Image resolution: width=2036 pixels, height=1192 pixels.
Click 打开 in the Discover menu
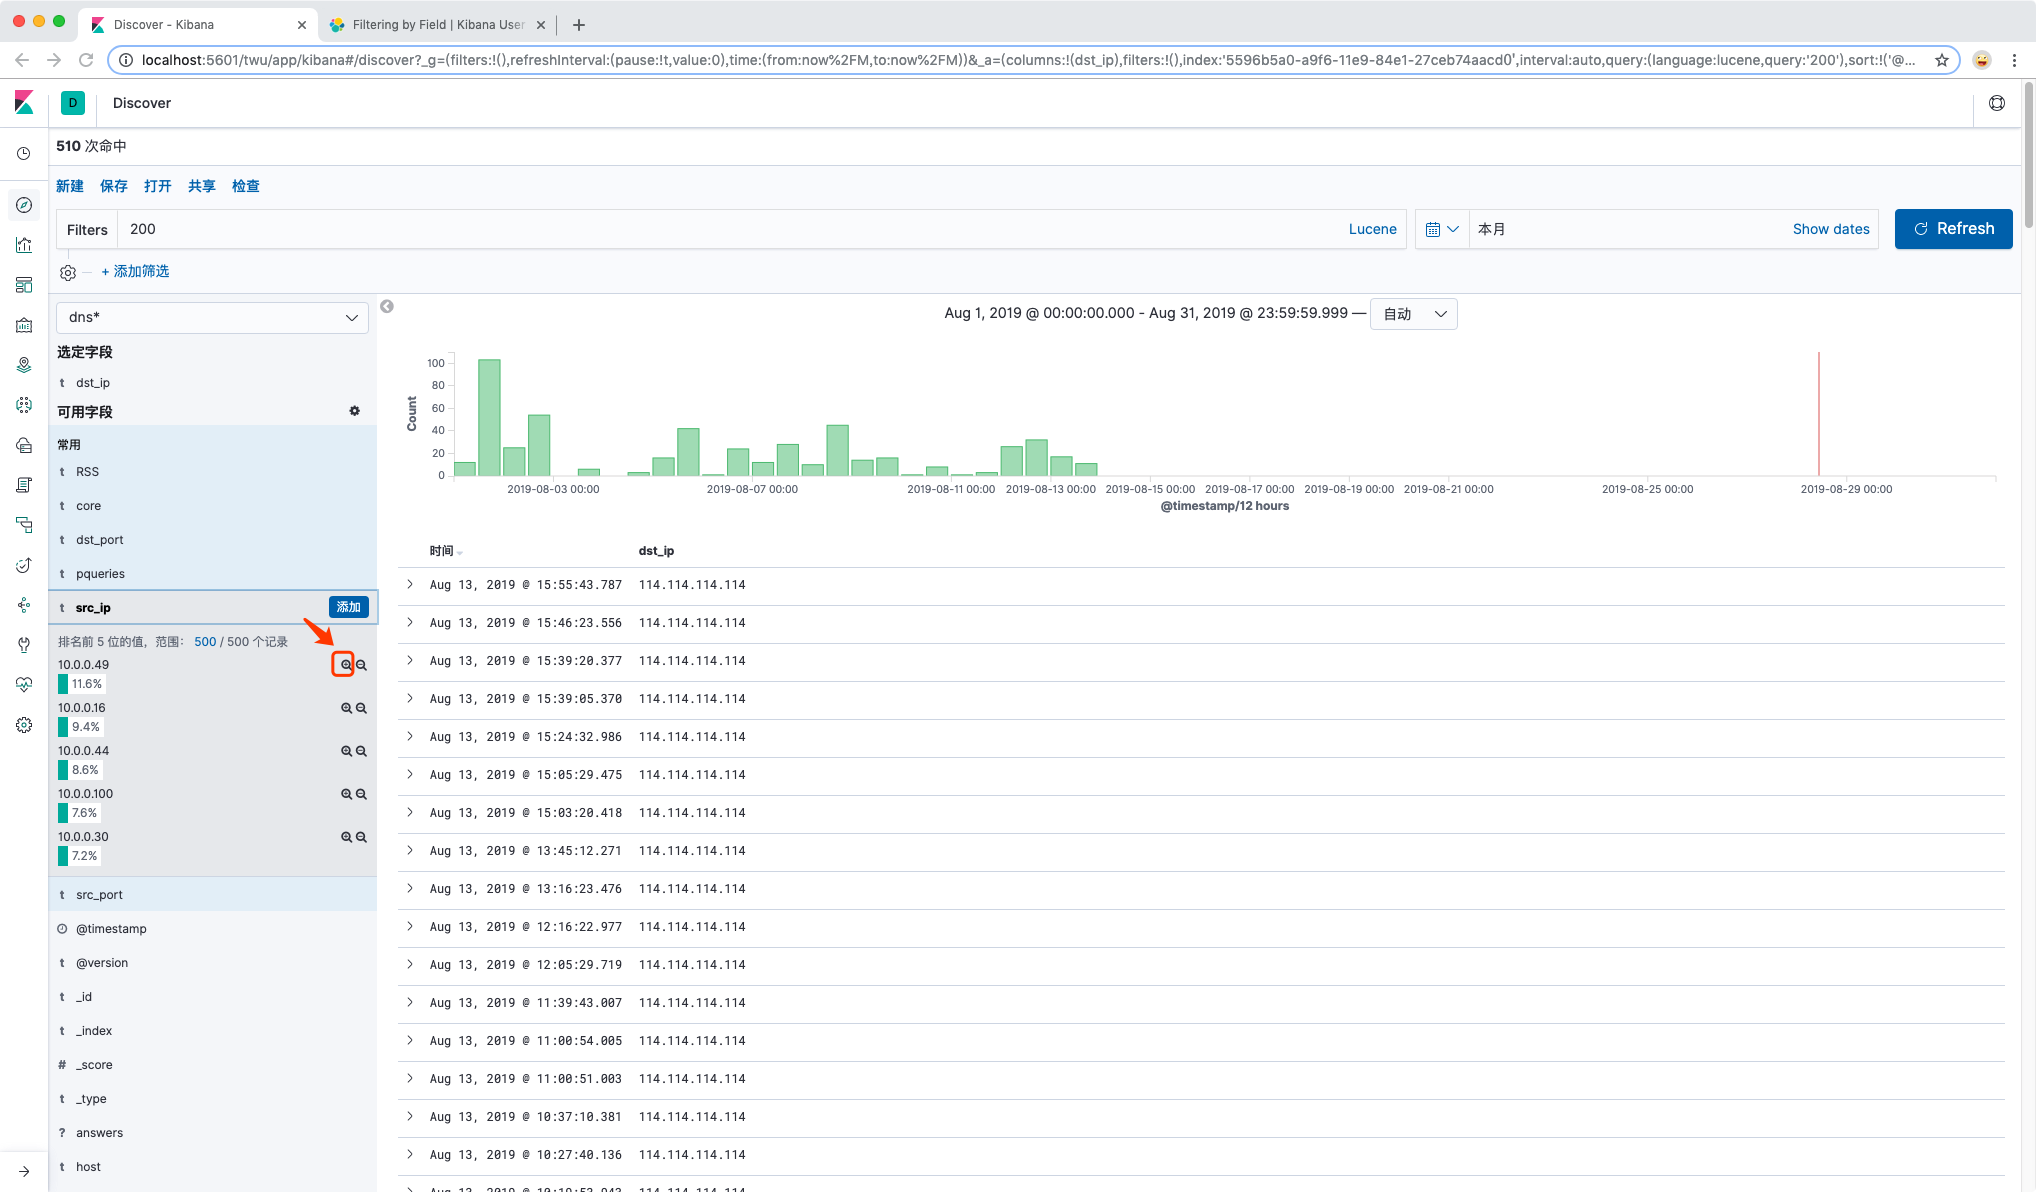(158, 186)
